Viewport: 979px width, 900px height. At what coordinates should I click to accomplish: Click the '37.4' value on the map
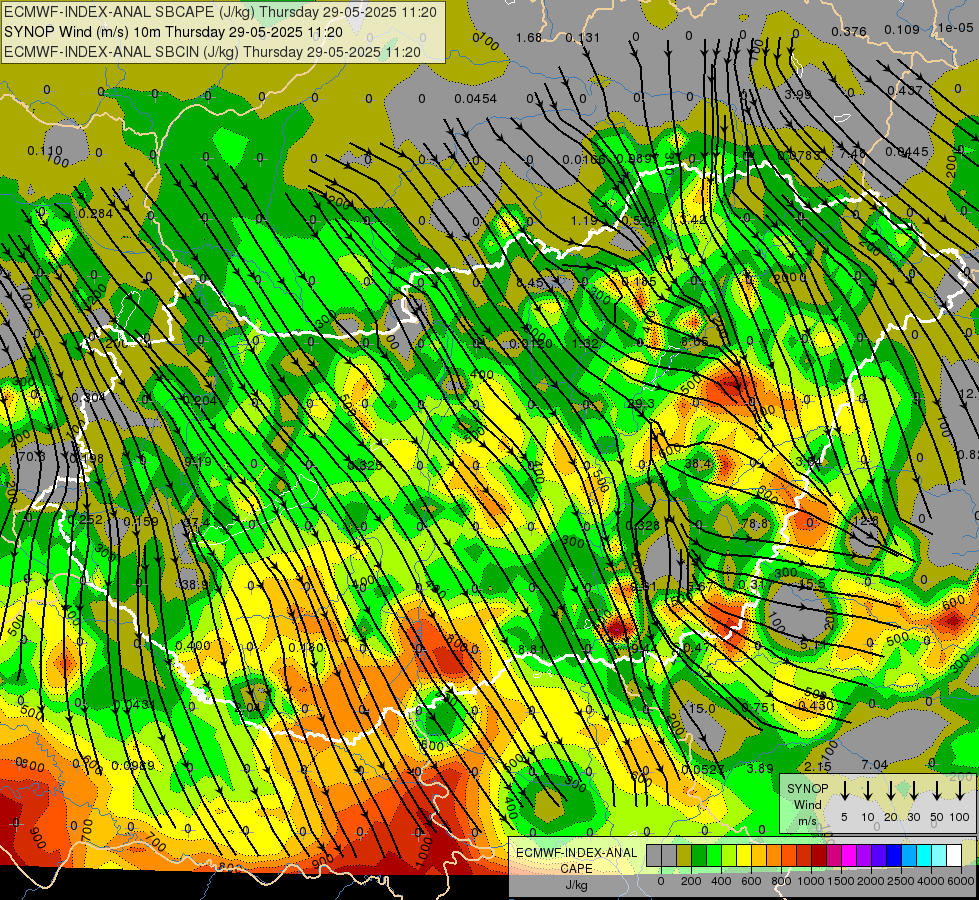[x=197, y=522]
